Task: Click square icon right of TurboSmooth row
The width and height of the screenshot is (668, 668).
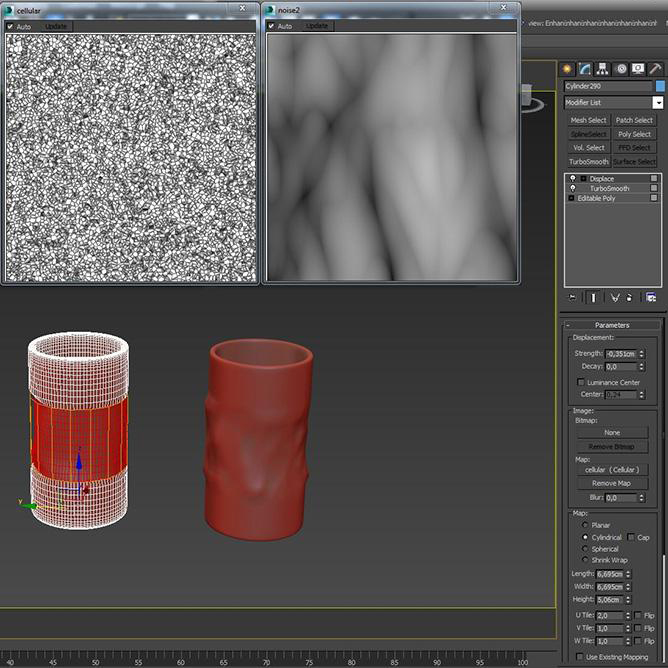Action: click(x=654, y=188)
